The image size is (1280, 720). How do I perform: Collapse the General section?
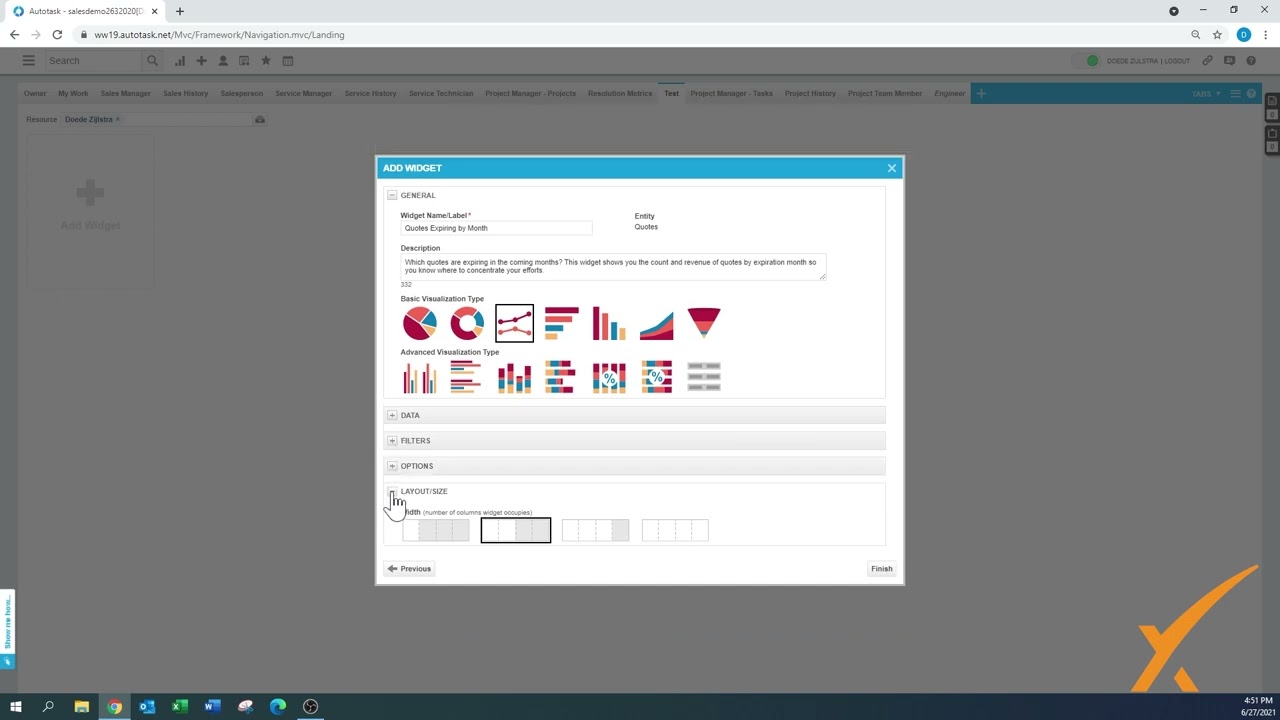[392, 195]
